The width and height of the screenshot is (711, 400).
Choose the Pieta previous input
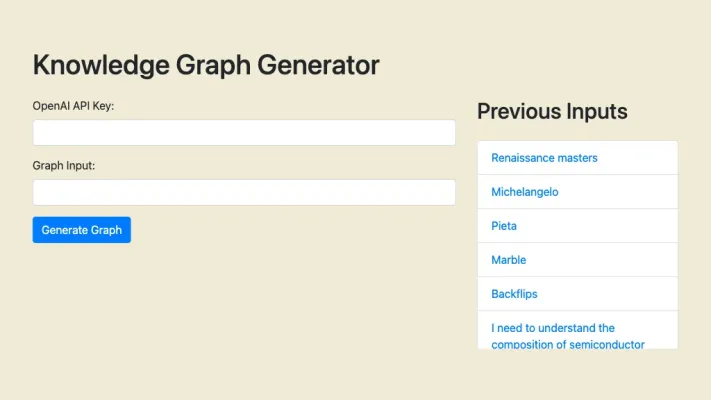tap(504, 226)
